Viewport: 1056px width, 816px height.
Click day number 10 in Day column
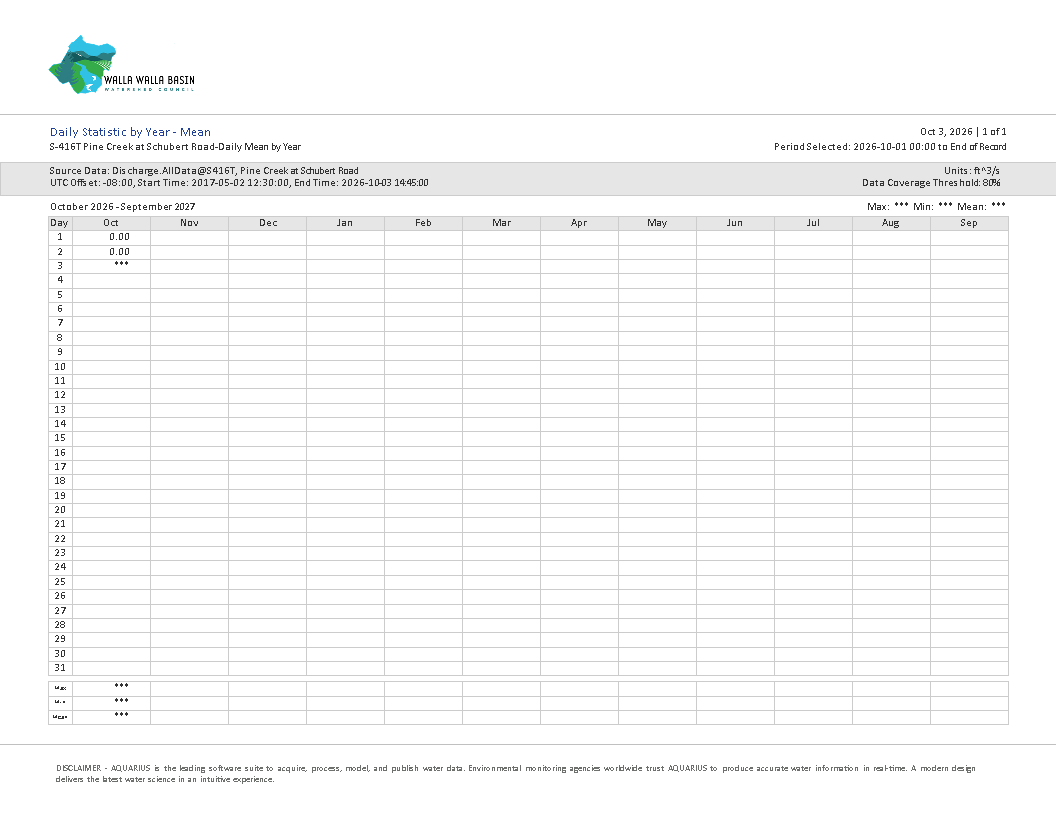(60, 367)
